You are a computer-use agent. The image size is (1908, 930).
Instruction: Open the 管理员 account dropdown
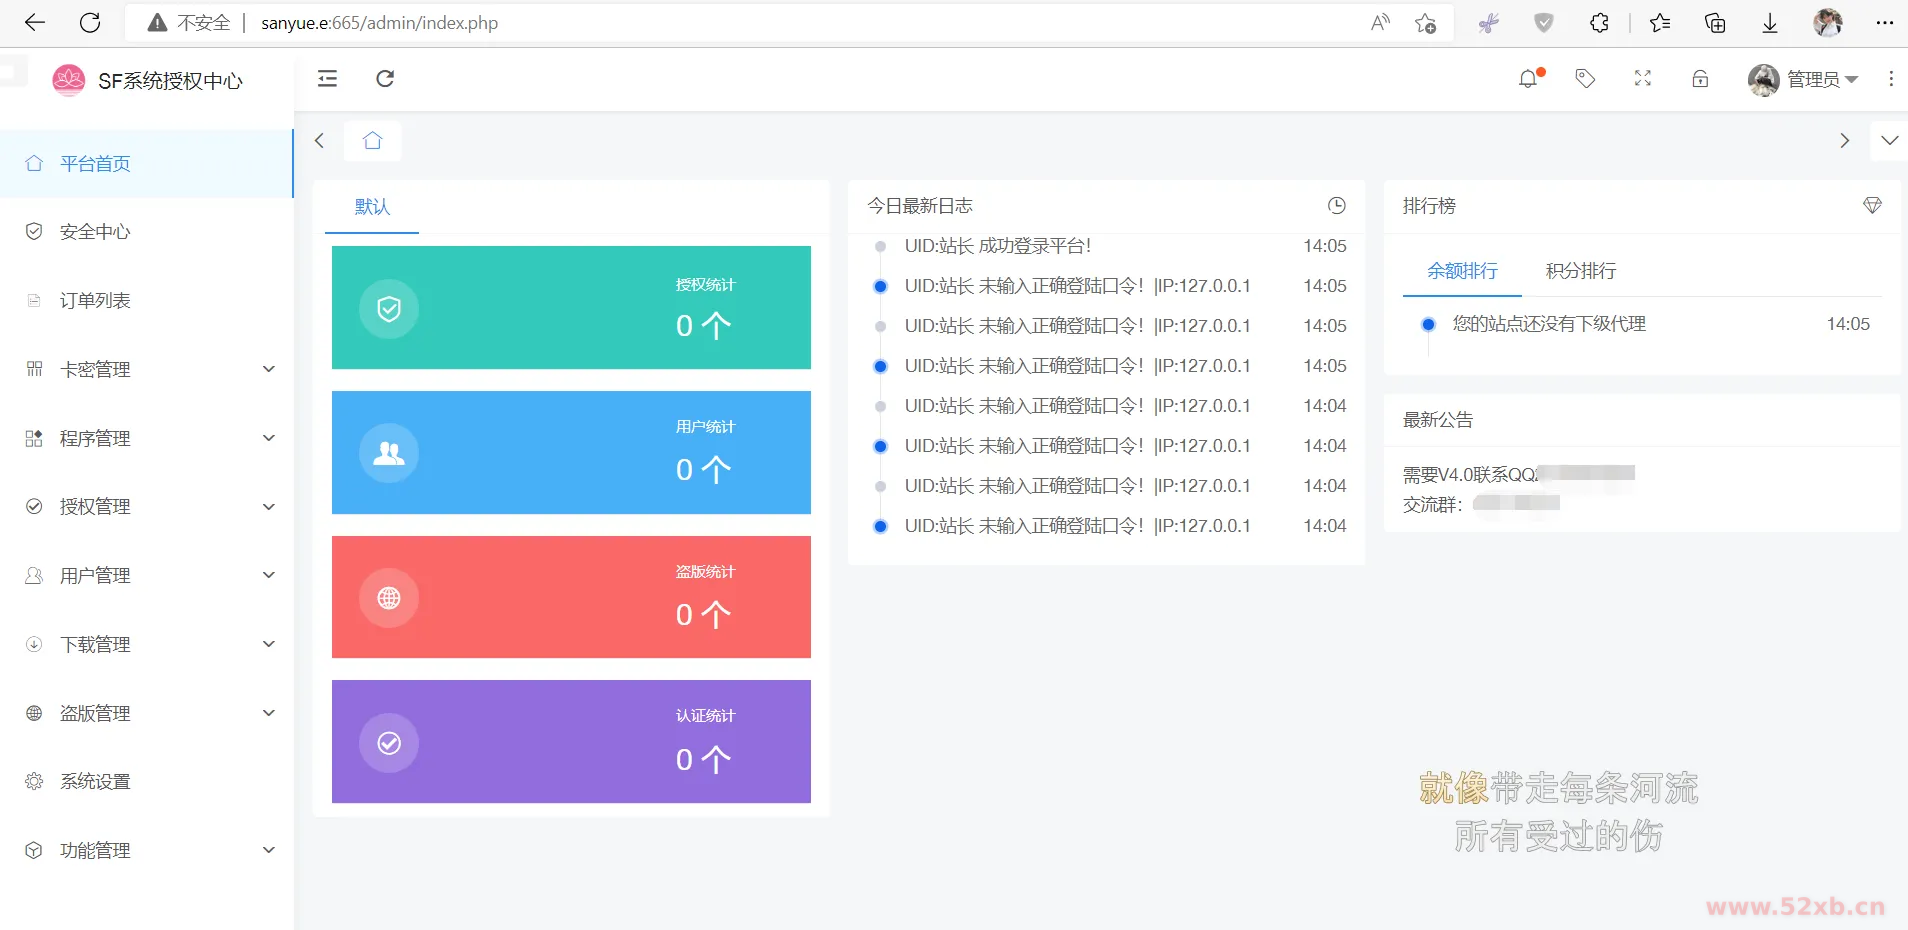[1803, 79]
